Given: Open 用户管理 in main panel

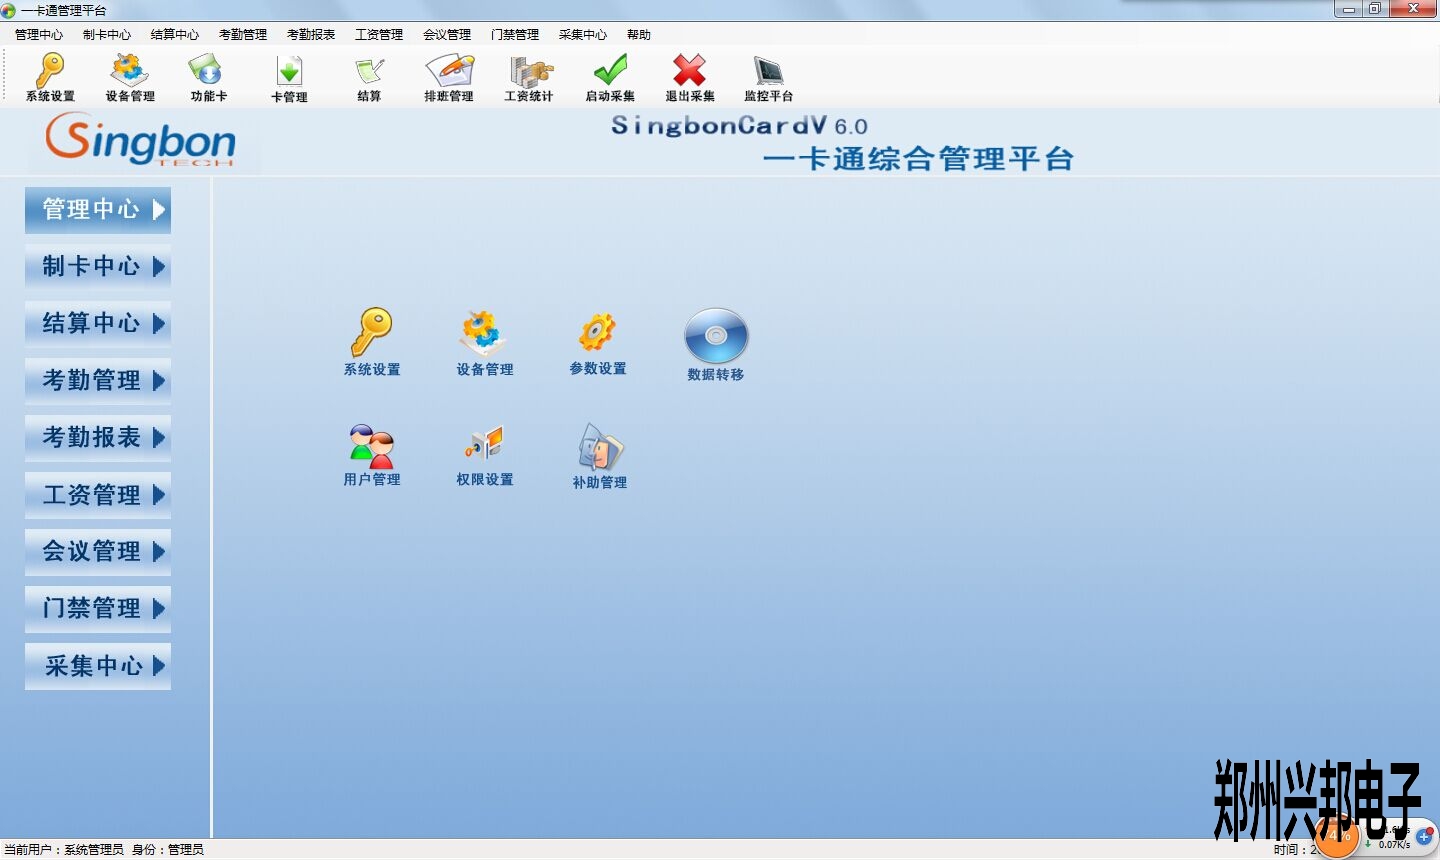Looking at the screenshot, I should (x=372, y=455).
